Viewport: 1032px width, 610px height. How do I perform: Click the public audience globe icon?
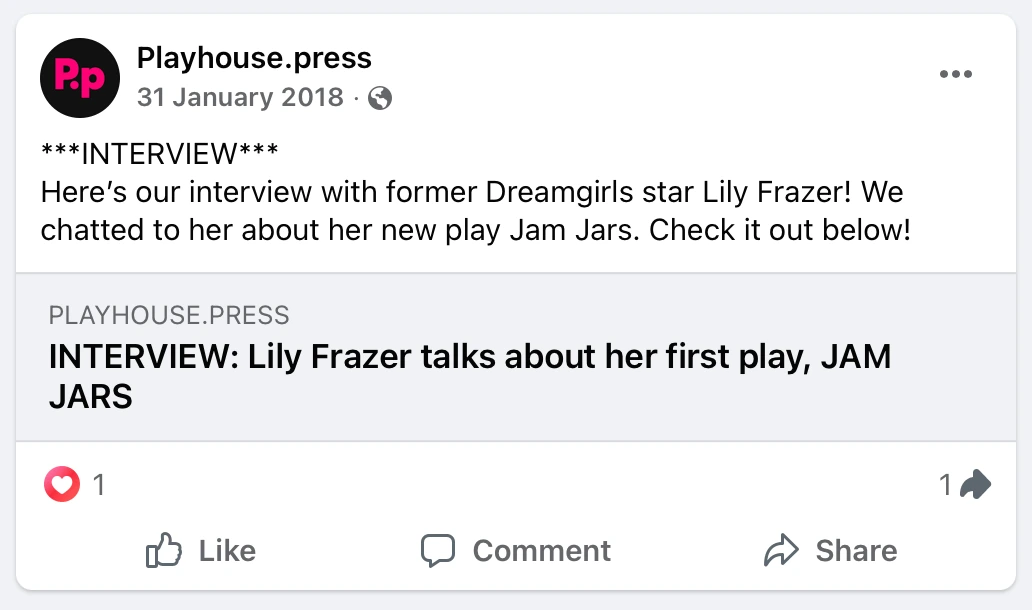click(380, 98)
